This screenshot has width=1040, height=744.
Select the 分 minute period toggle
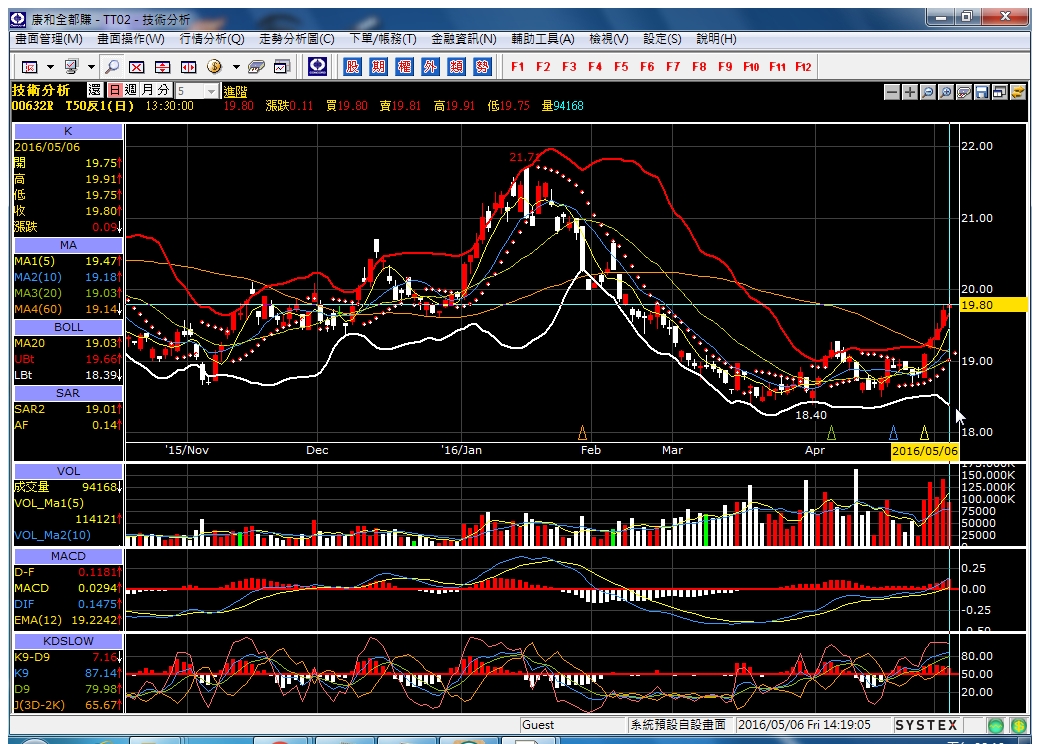pyautogui.click(x=163, y=90)
